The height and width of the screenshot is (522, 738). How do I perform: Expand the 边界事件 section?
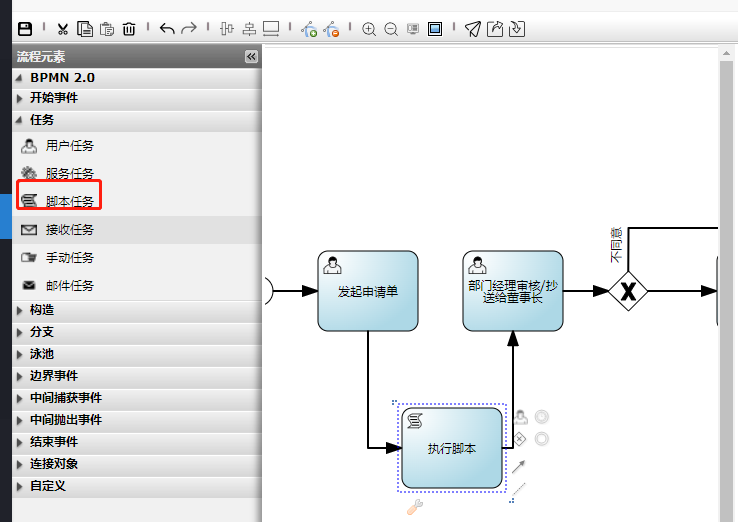53,376
